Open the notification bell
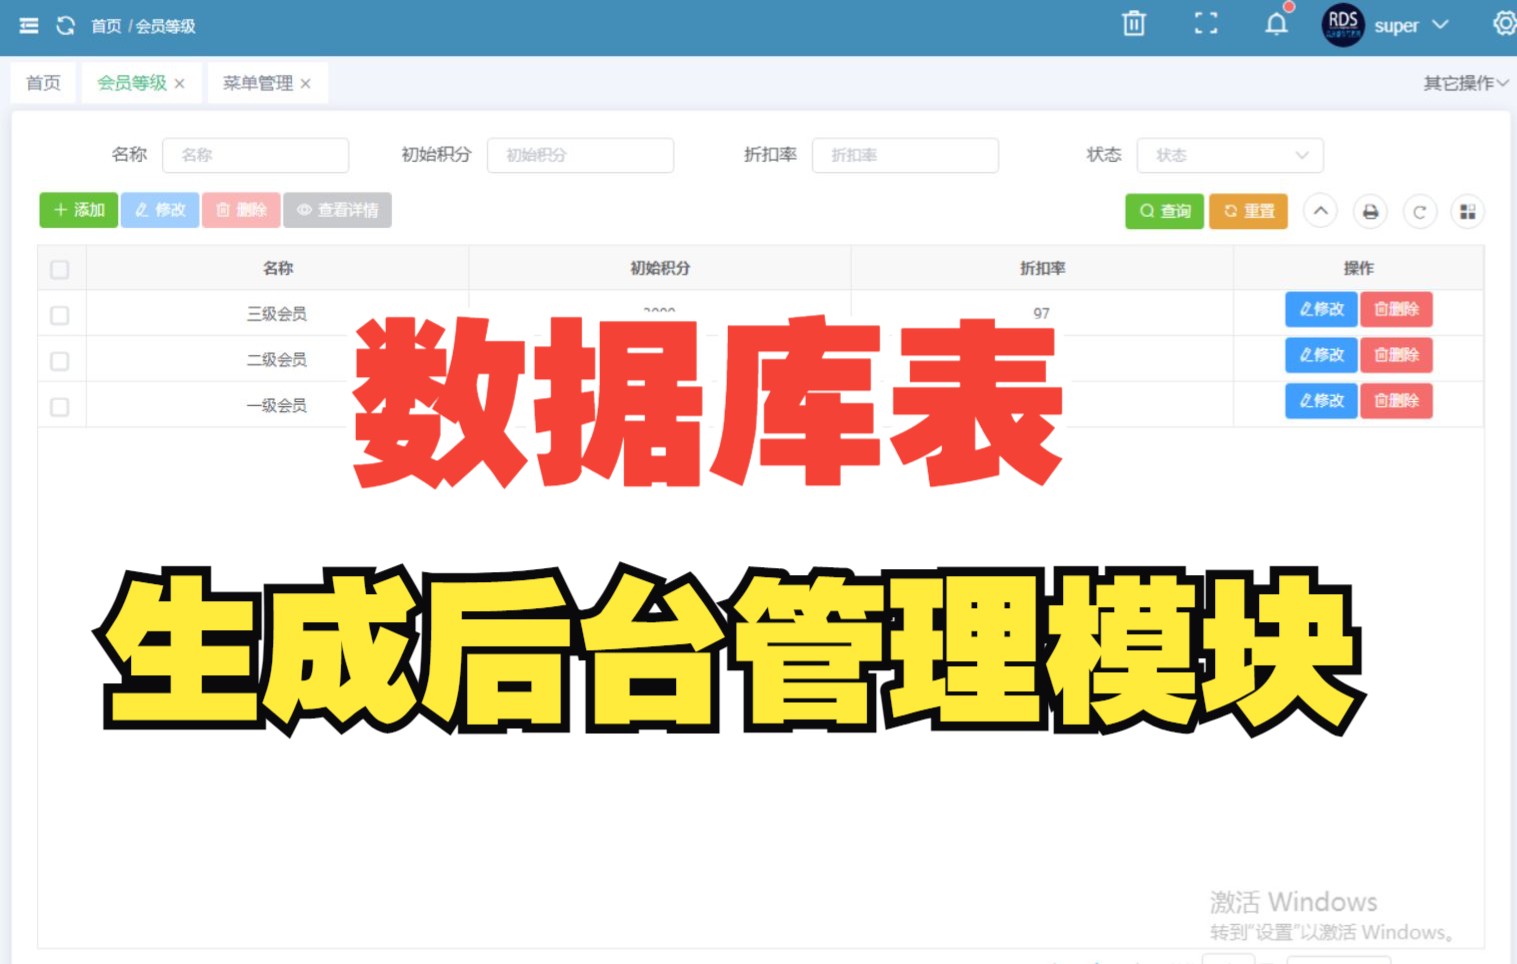Screen dimensions: 1517x964 coord(1276,24)
